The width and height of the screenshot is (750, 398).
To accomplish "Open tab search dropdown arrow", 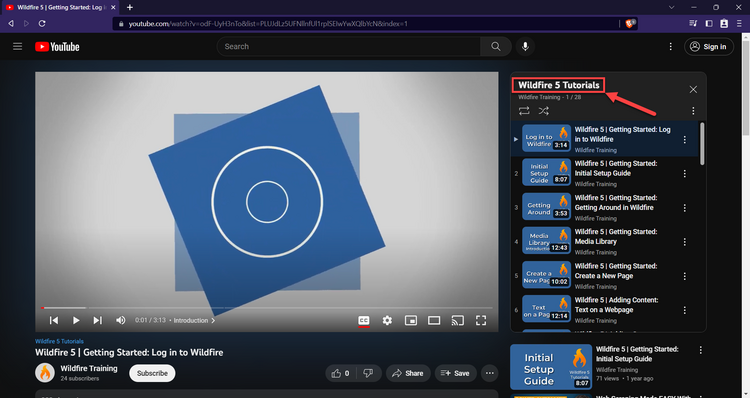I will point(672,7).
